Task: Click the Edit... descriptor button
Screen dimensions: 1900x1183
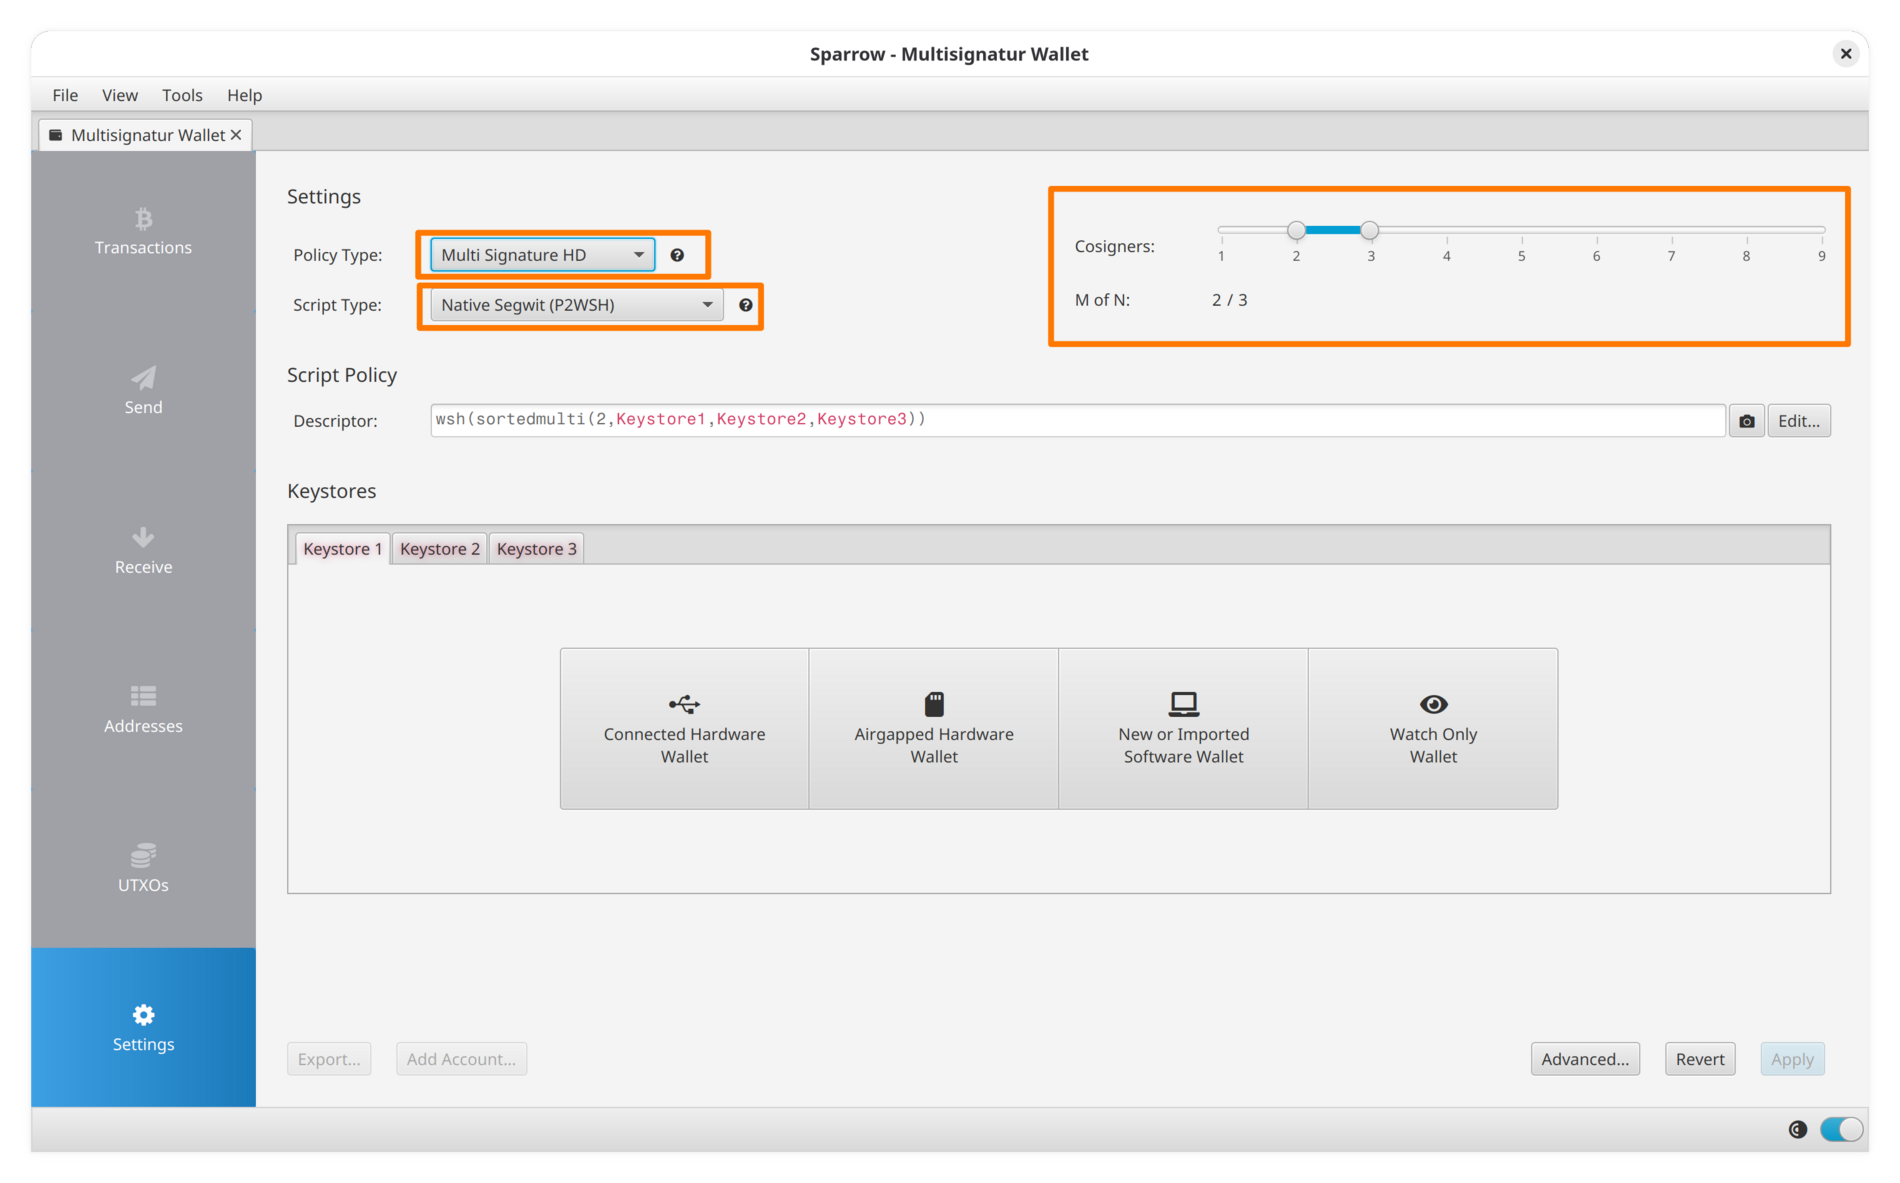Action: click(1799, 421)
